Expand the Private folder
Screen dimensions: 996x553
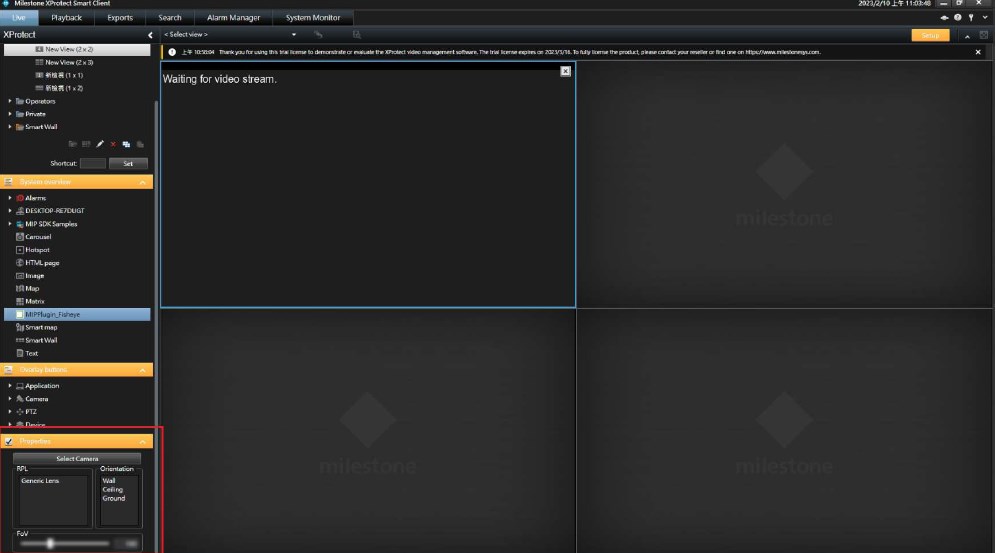pyautogui.click(x=10, y=114)
